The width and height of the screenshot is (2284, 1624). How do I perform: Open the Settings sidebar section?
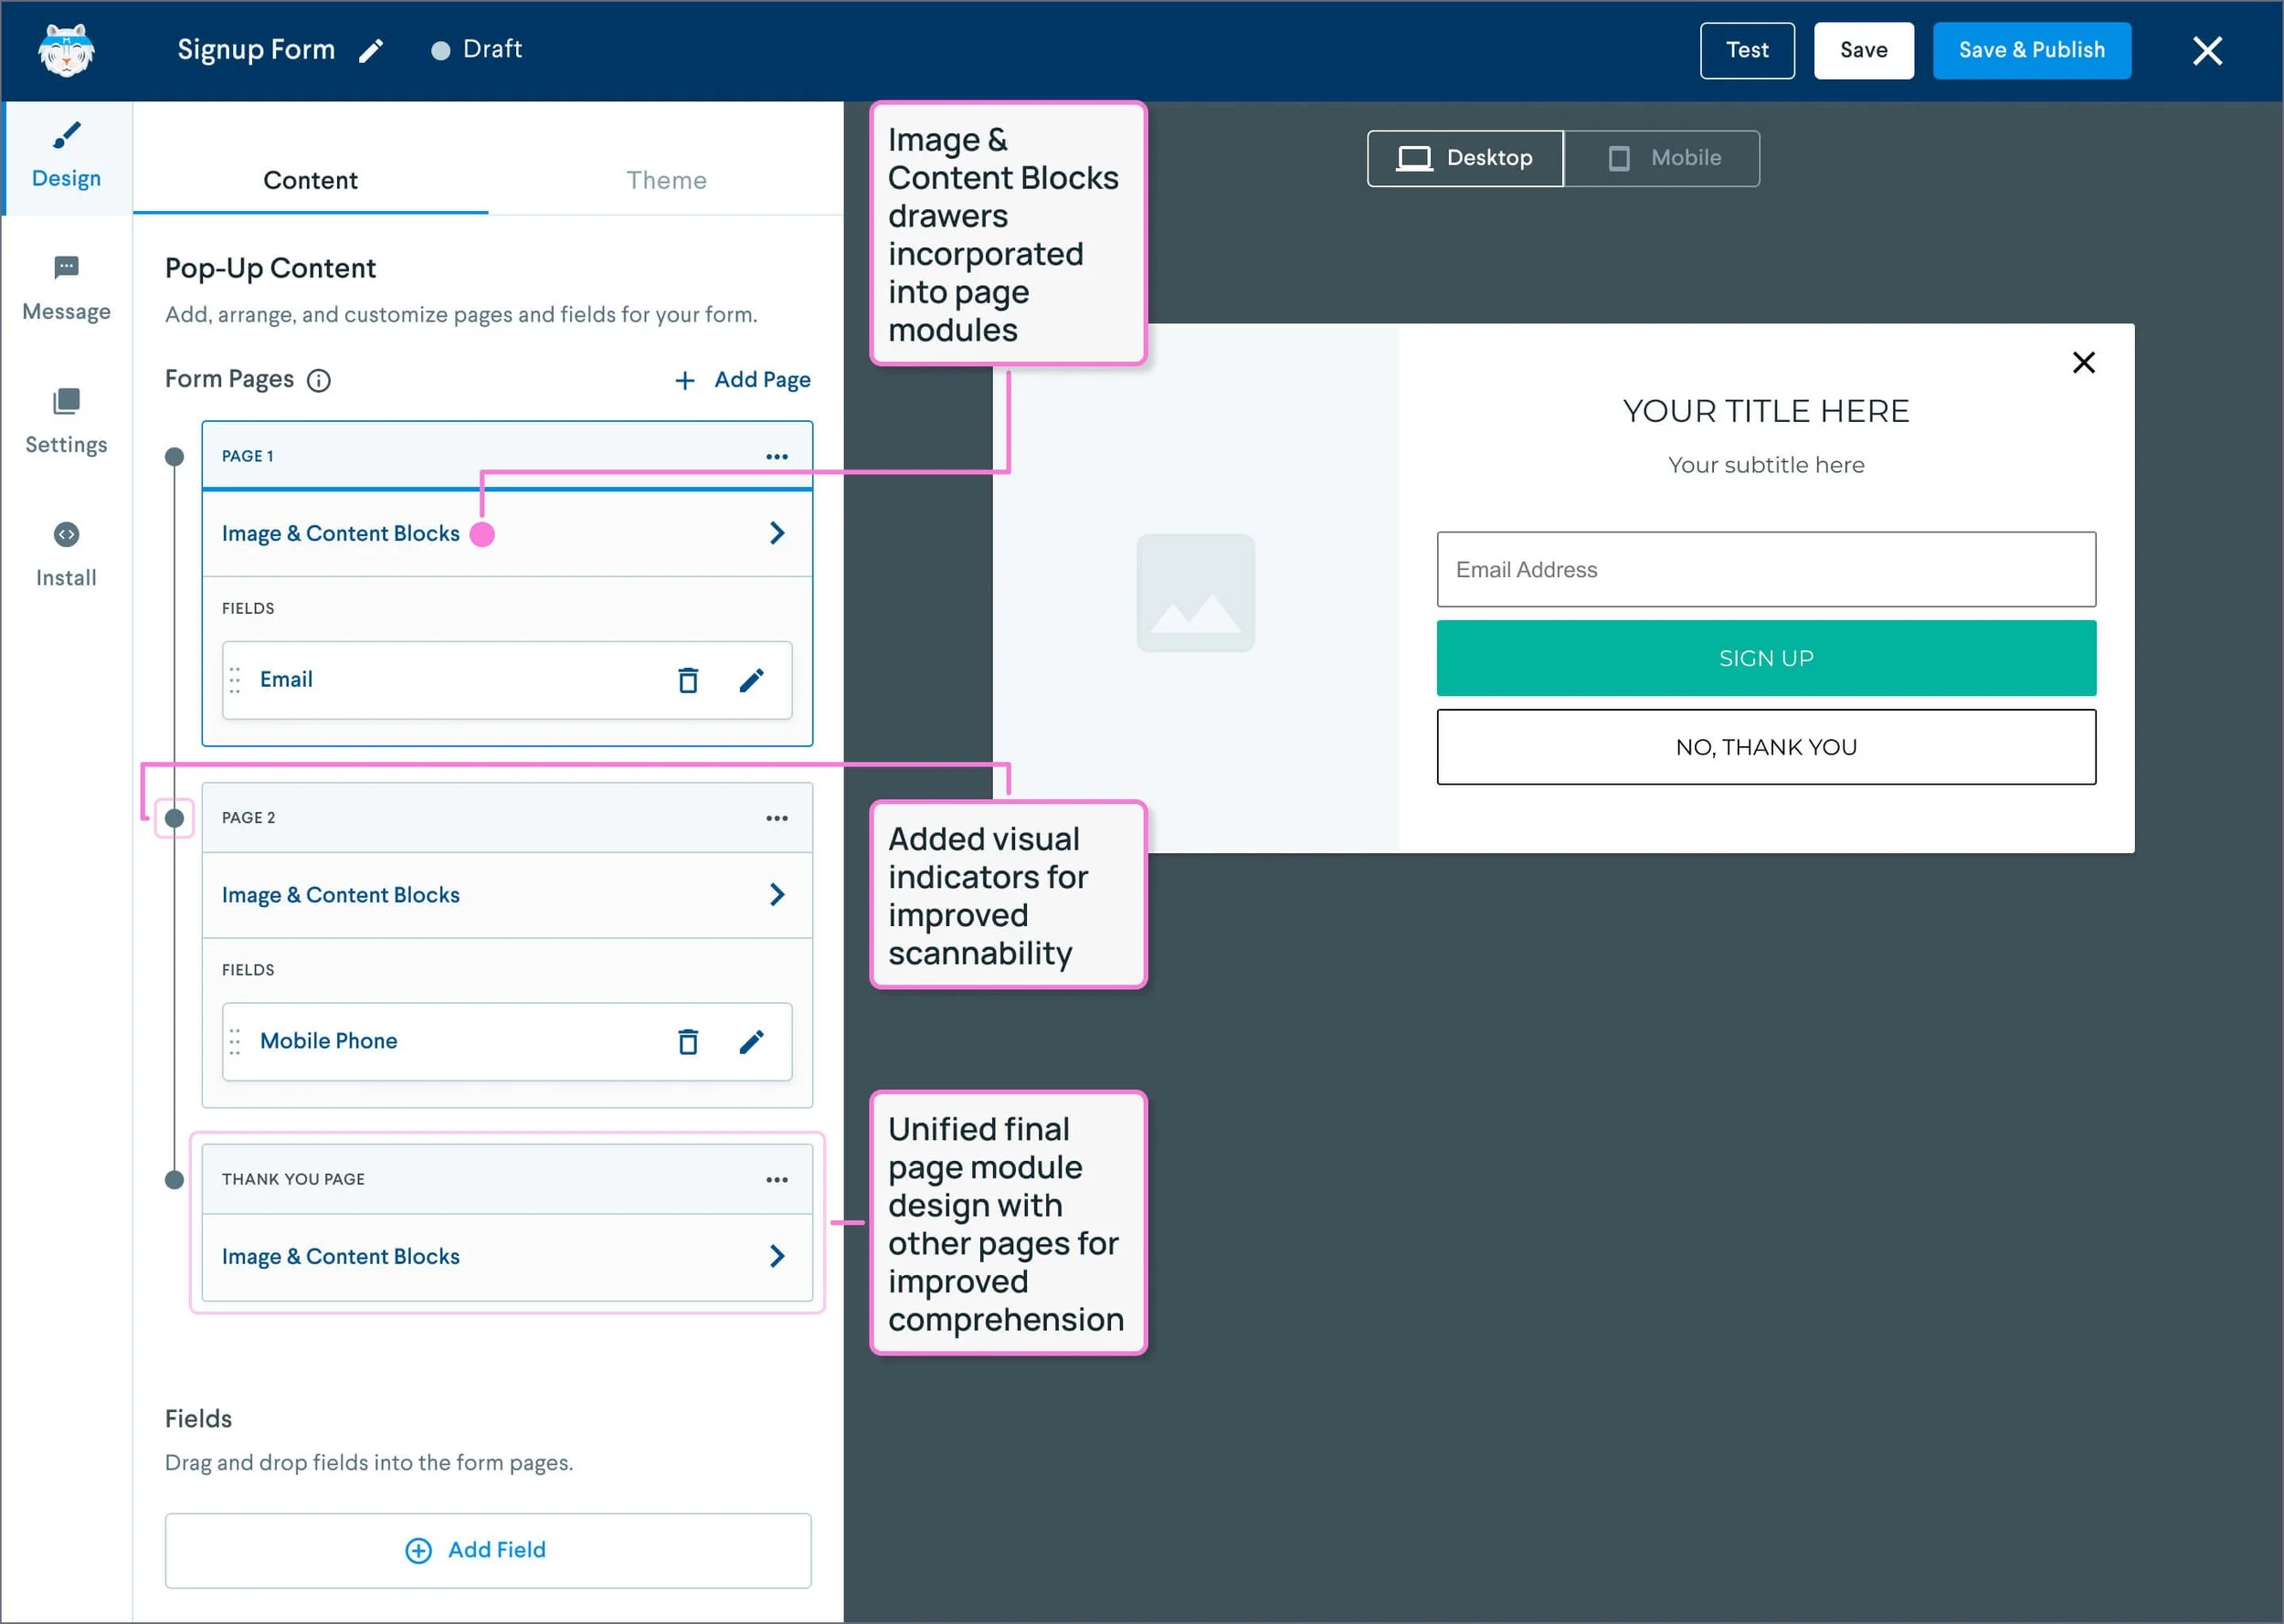(66, 421)
